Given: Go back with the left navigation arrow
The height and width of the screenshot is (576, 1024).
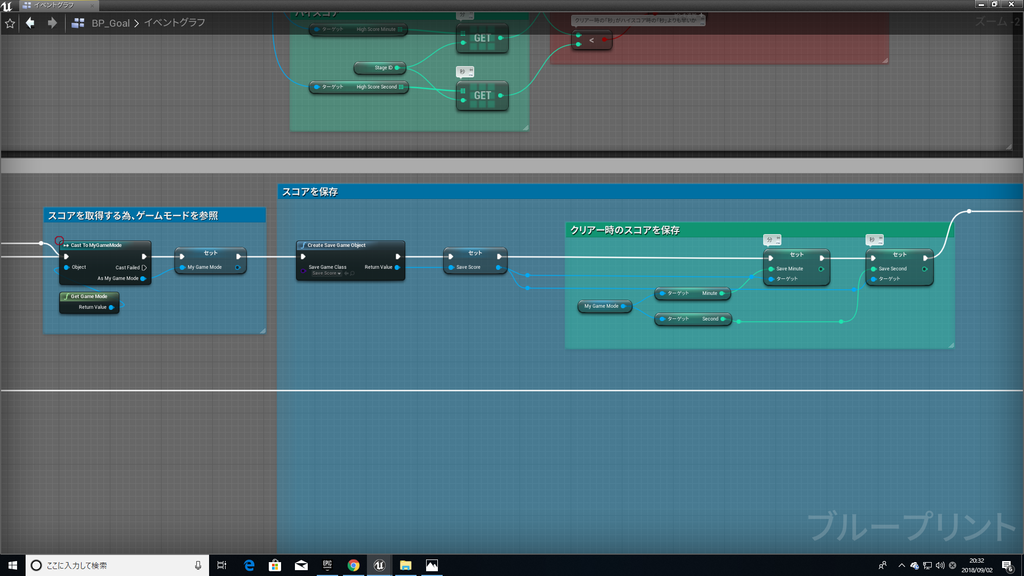Looking at the screenshot, I should coord(30,23).
